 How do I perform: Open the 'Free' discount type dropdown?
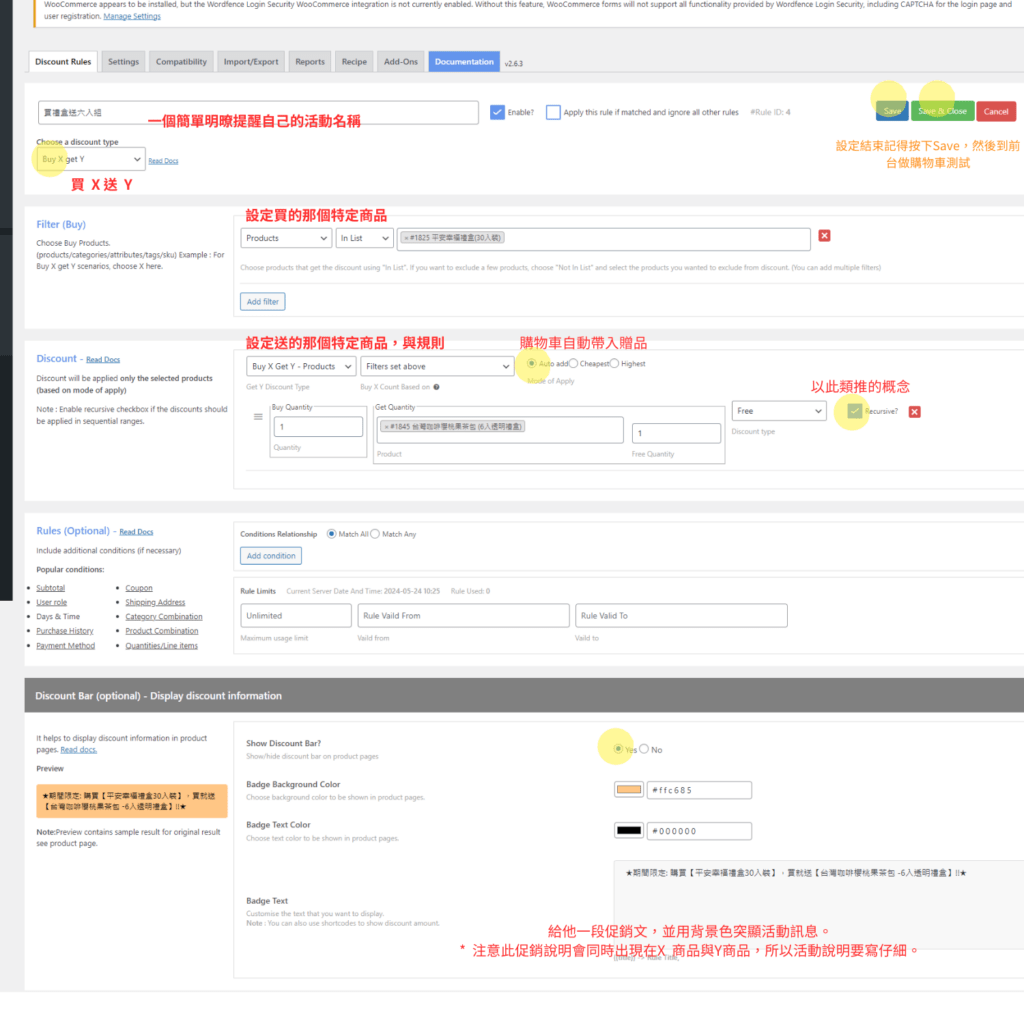point(778,411)
